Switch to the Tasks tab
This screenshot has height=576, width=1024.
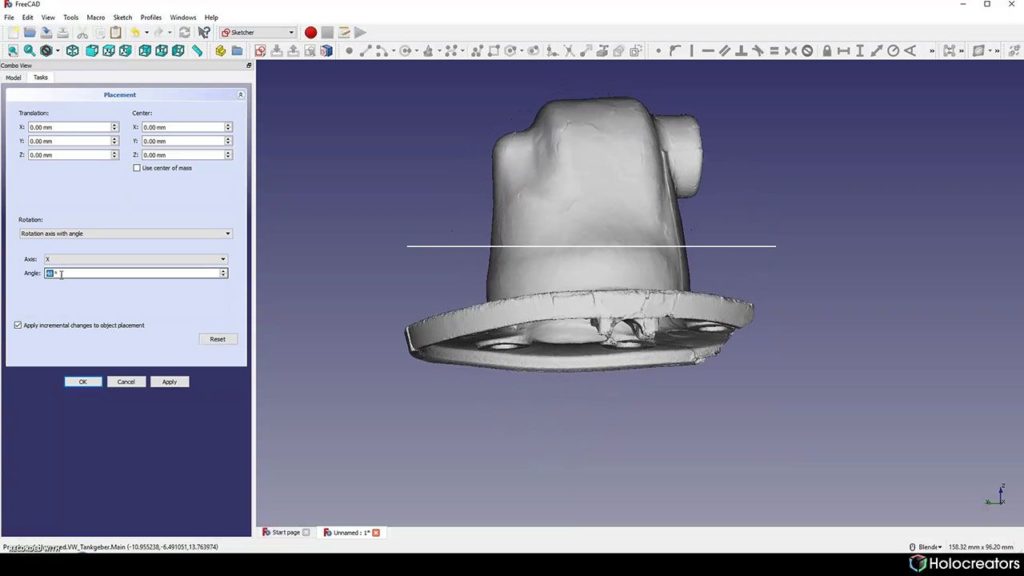(x=40, y=77)
